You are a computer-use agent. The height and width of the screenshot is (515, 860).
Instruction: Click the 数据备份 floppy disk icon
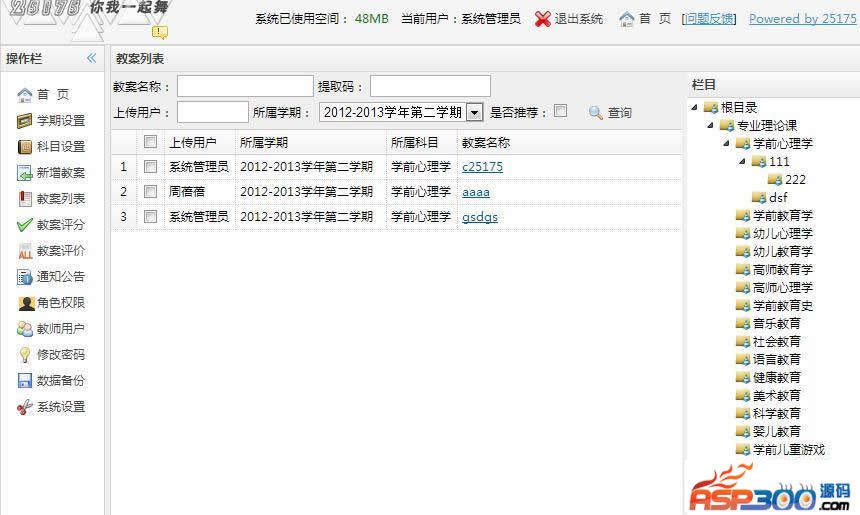(x=25, y=381)
